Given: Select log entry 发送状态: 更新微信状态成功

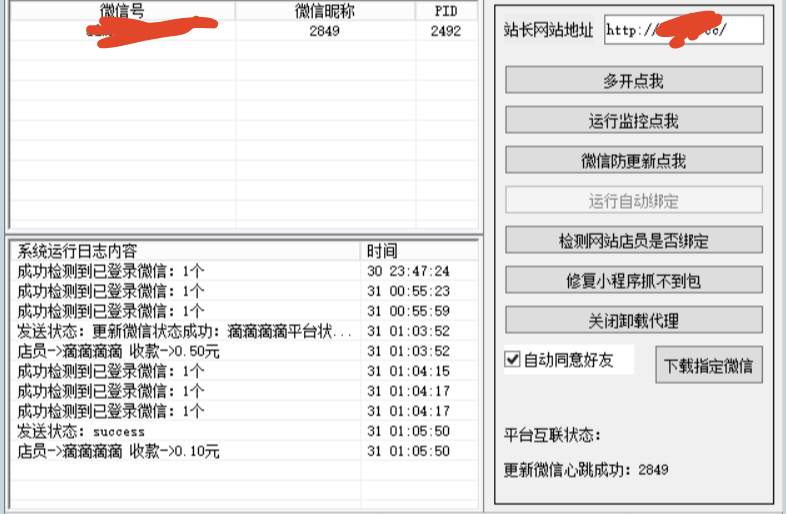Looking at the screenshot, I should click(244, 331).
